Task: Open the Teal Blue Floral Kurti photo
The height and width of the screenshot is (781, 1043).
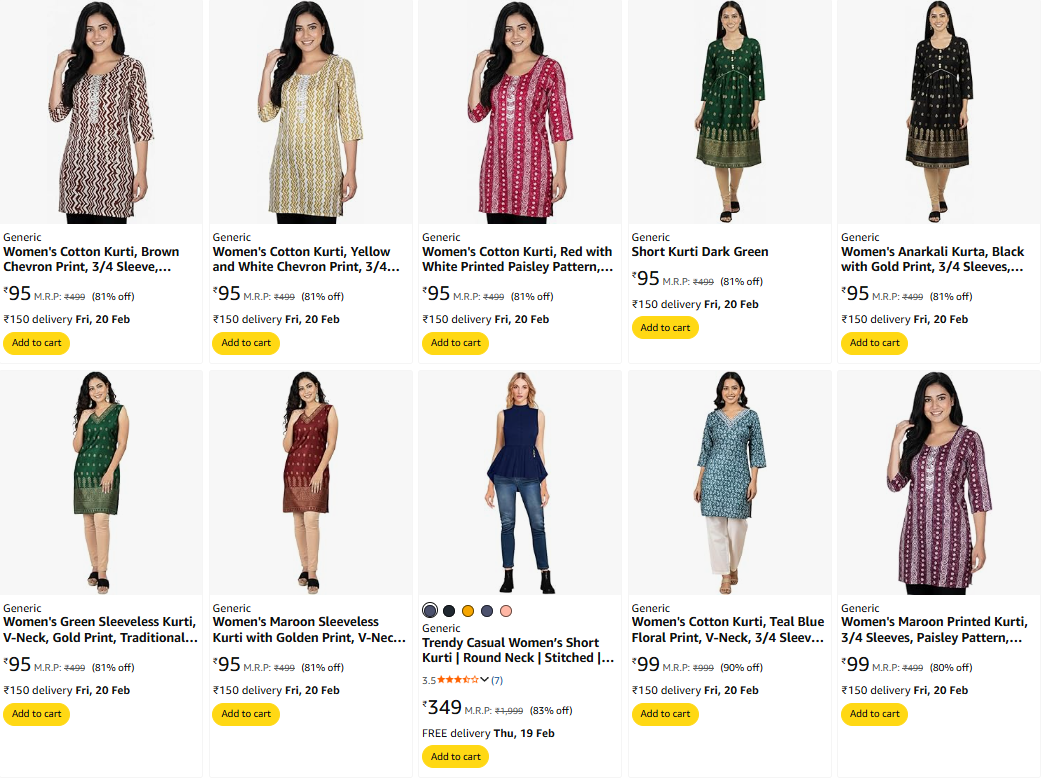Action: [x=729, y=483]
